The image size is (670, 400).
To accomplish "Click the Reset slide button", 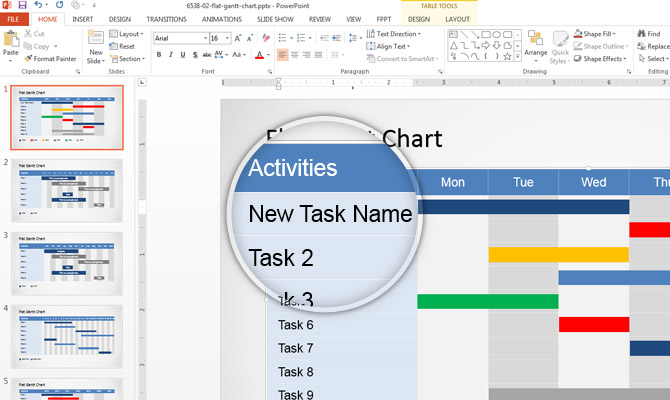I will point(122,46).
